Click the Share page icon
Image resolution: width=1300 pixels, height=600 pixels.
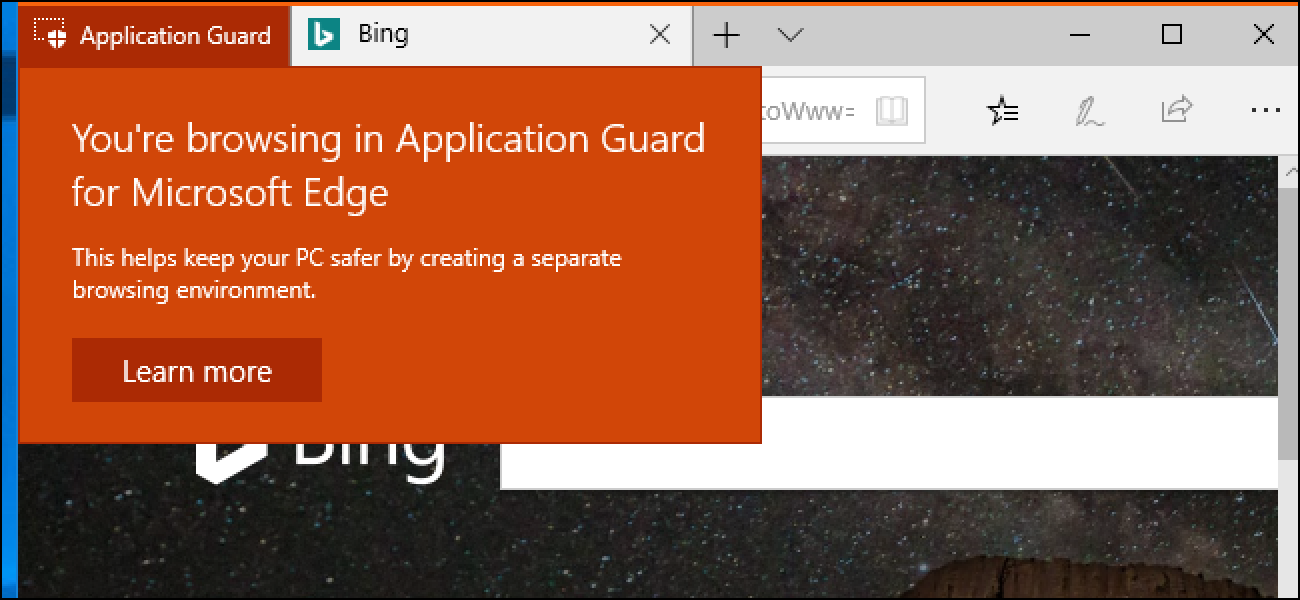pyautogui.click(x=1177, y=109)
